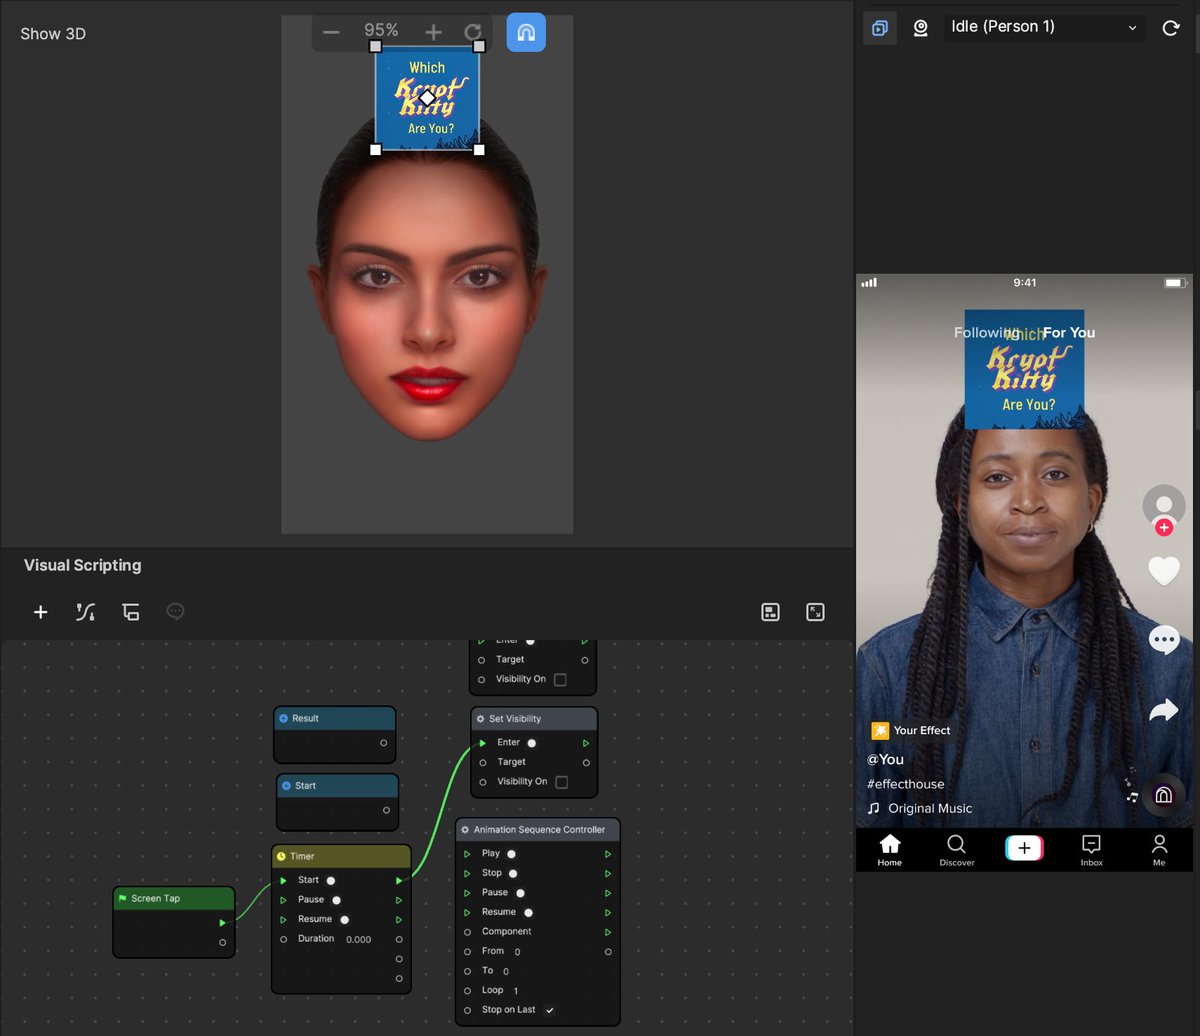Switch to the For You tab in the preview
1200x1036 pixels.
click(x=1069, y=333)
